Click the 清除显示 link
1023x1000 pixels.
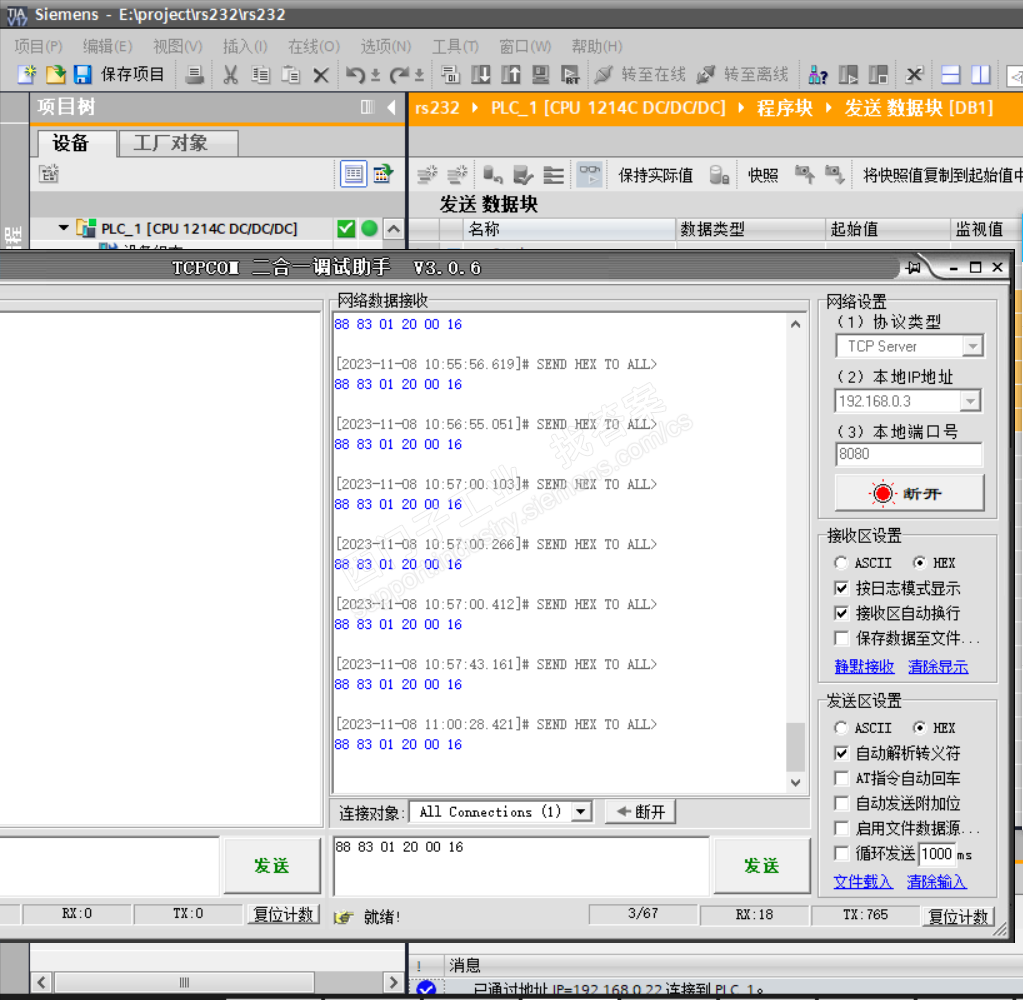938,667
